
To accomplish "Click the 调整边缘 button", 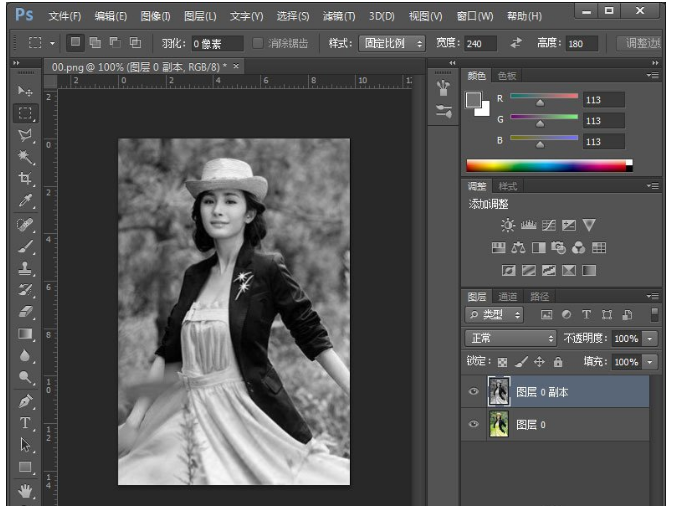I will (x=640, y=44).
